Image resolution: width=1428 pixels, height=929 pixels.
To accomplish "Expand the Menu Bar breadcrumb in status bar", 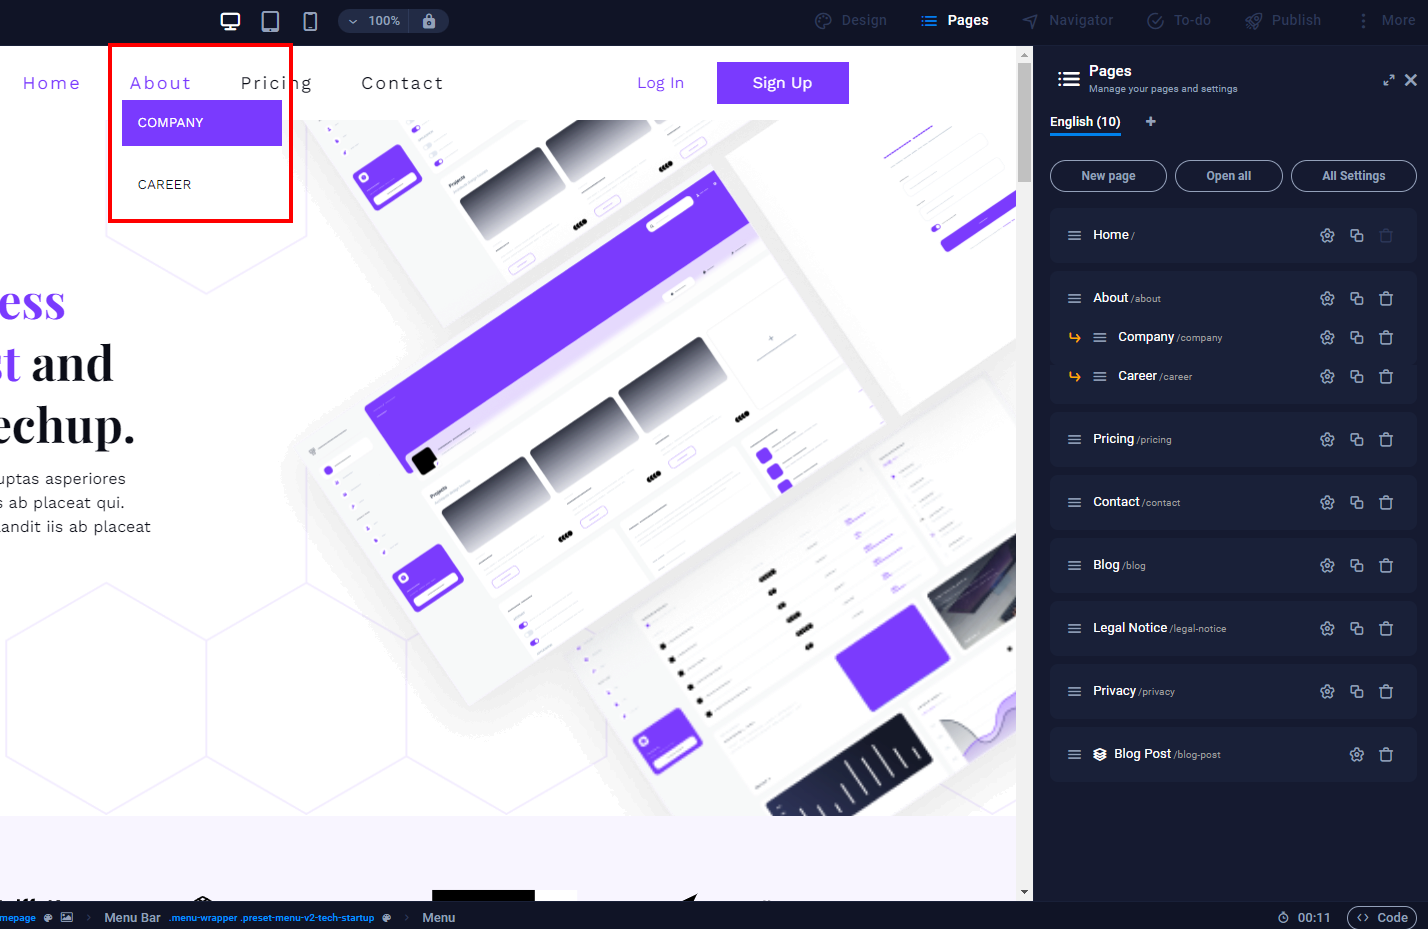I will (x=132, y=917).
